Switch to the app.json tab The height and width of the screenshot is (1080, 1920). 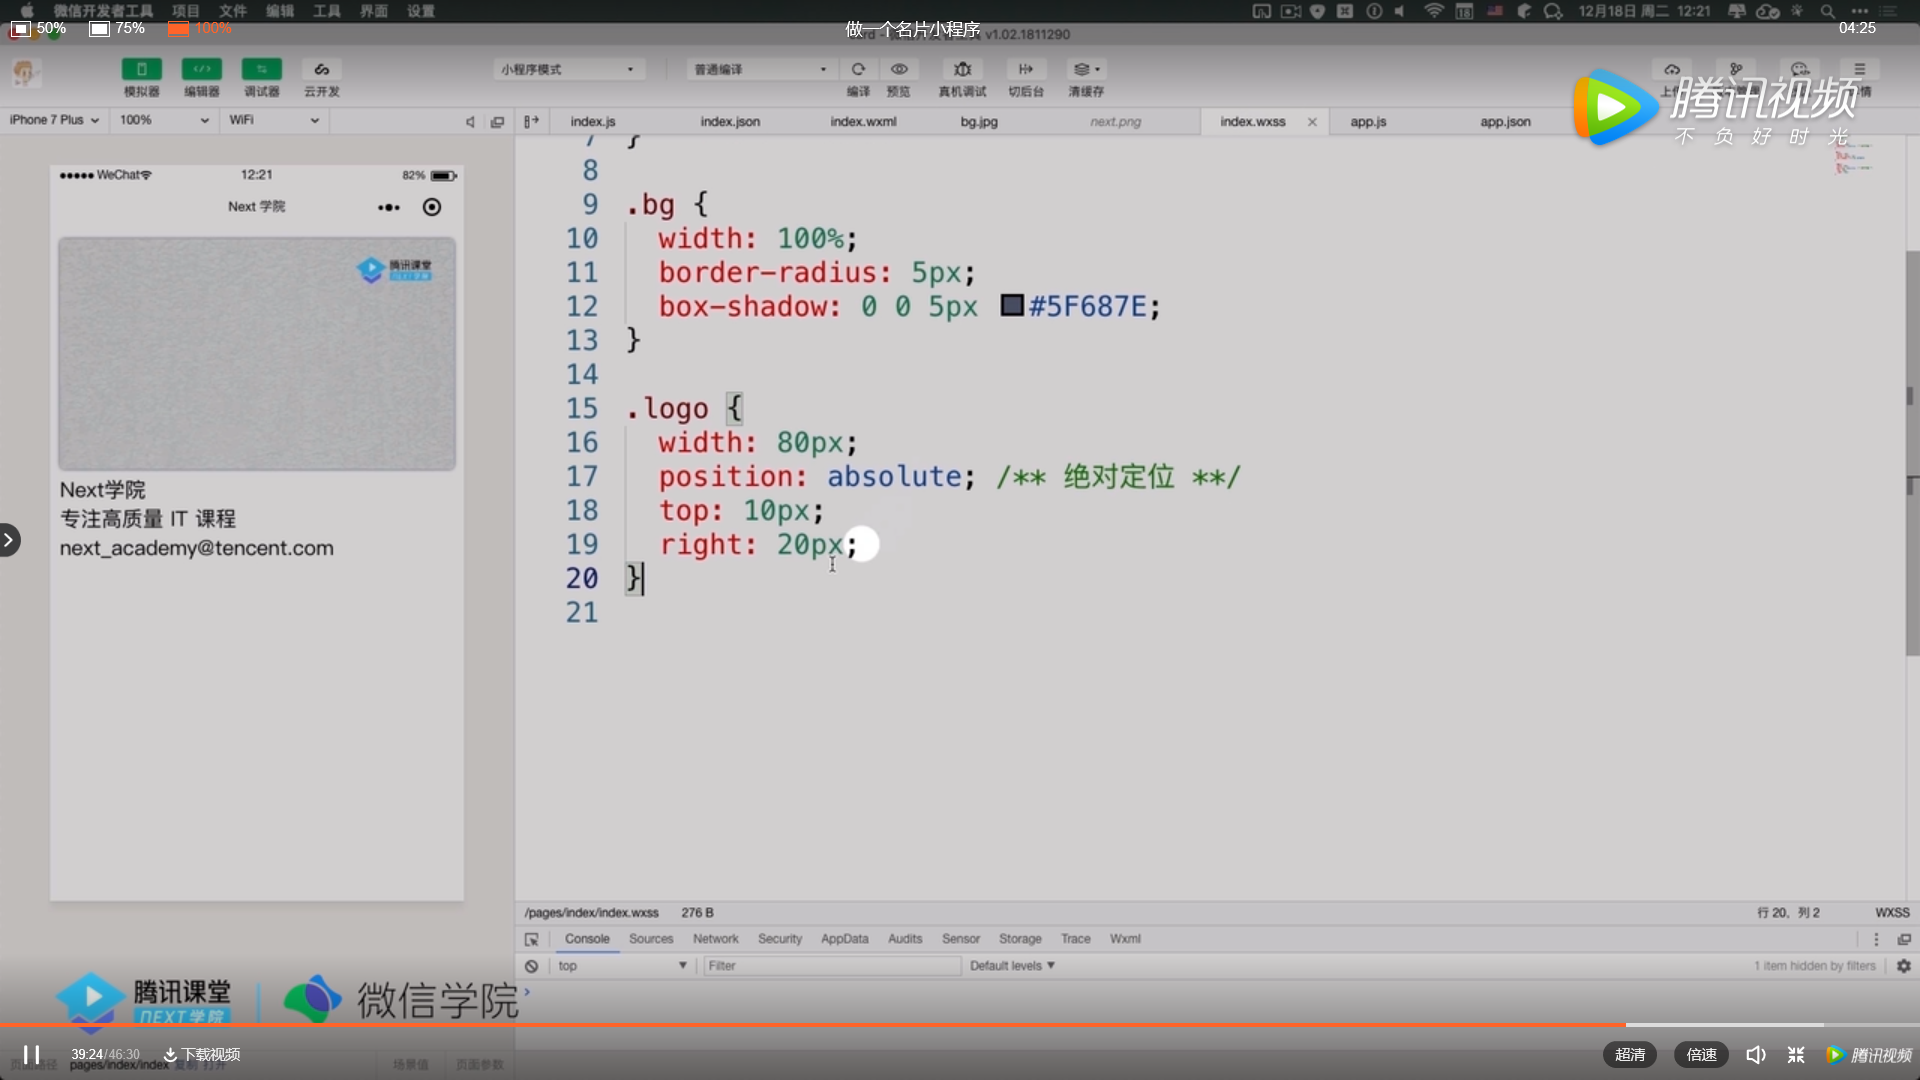coord(1505,121)
